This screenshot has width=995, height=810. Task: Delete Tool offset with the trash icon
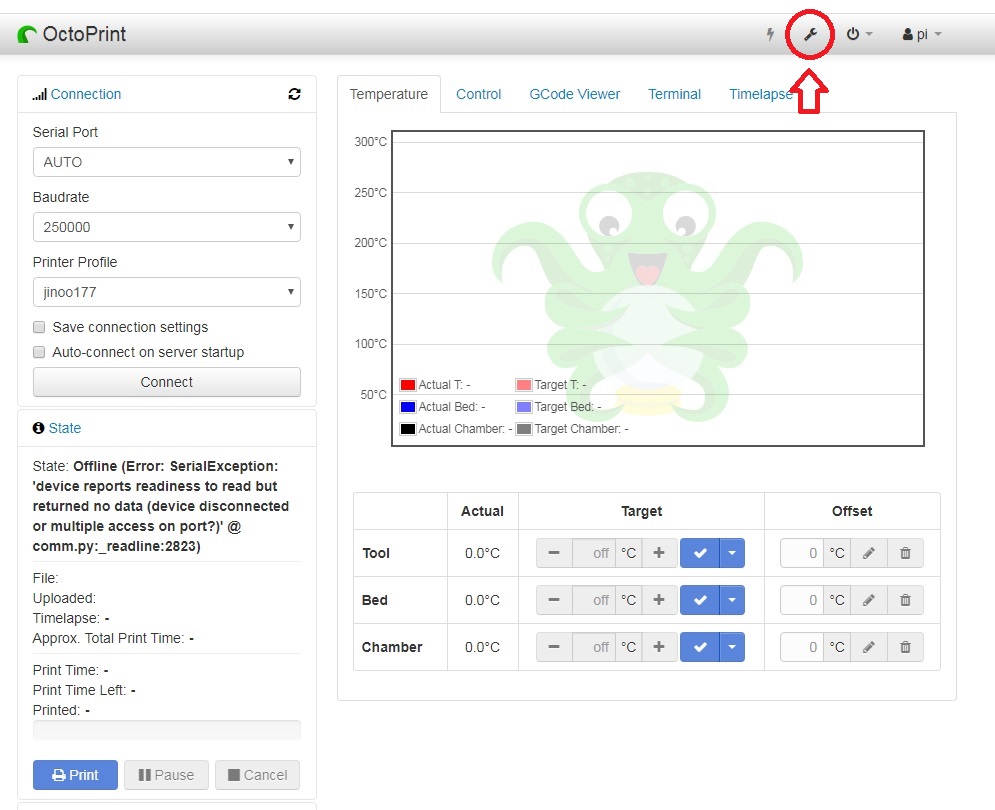coord(906,553)
